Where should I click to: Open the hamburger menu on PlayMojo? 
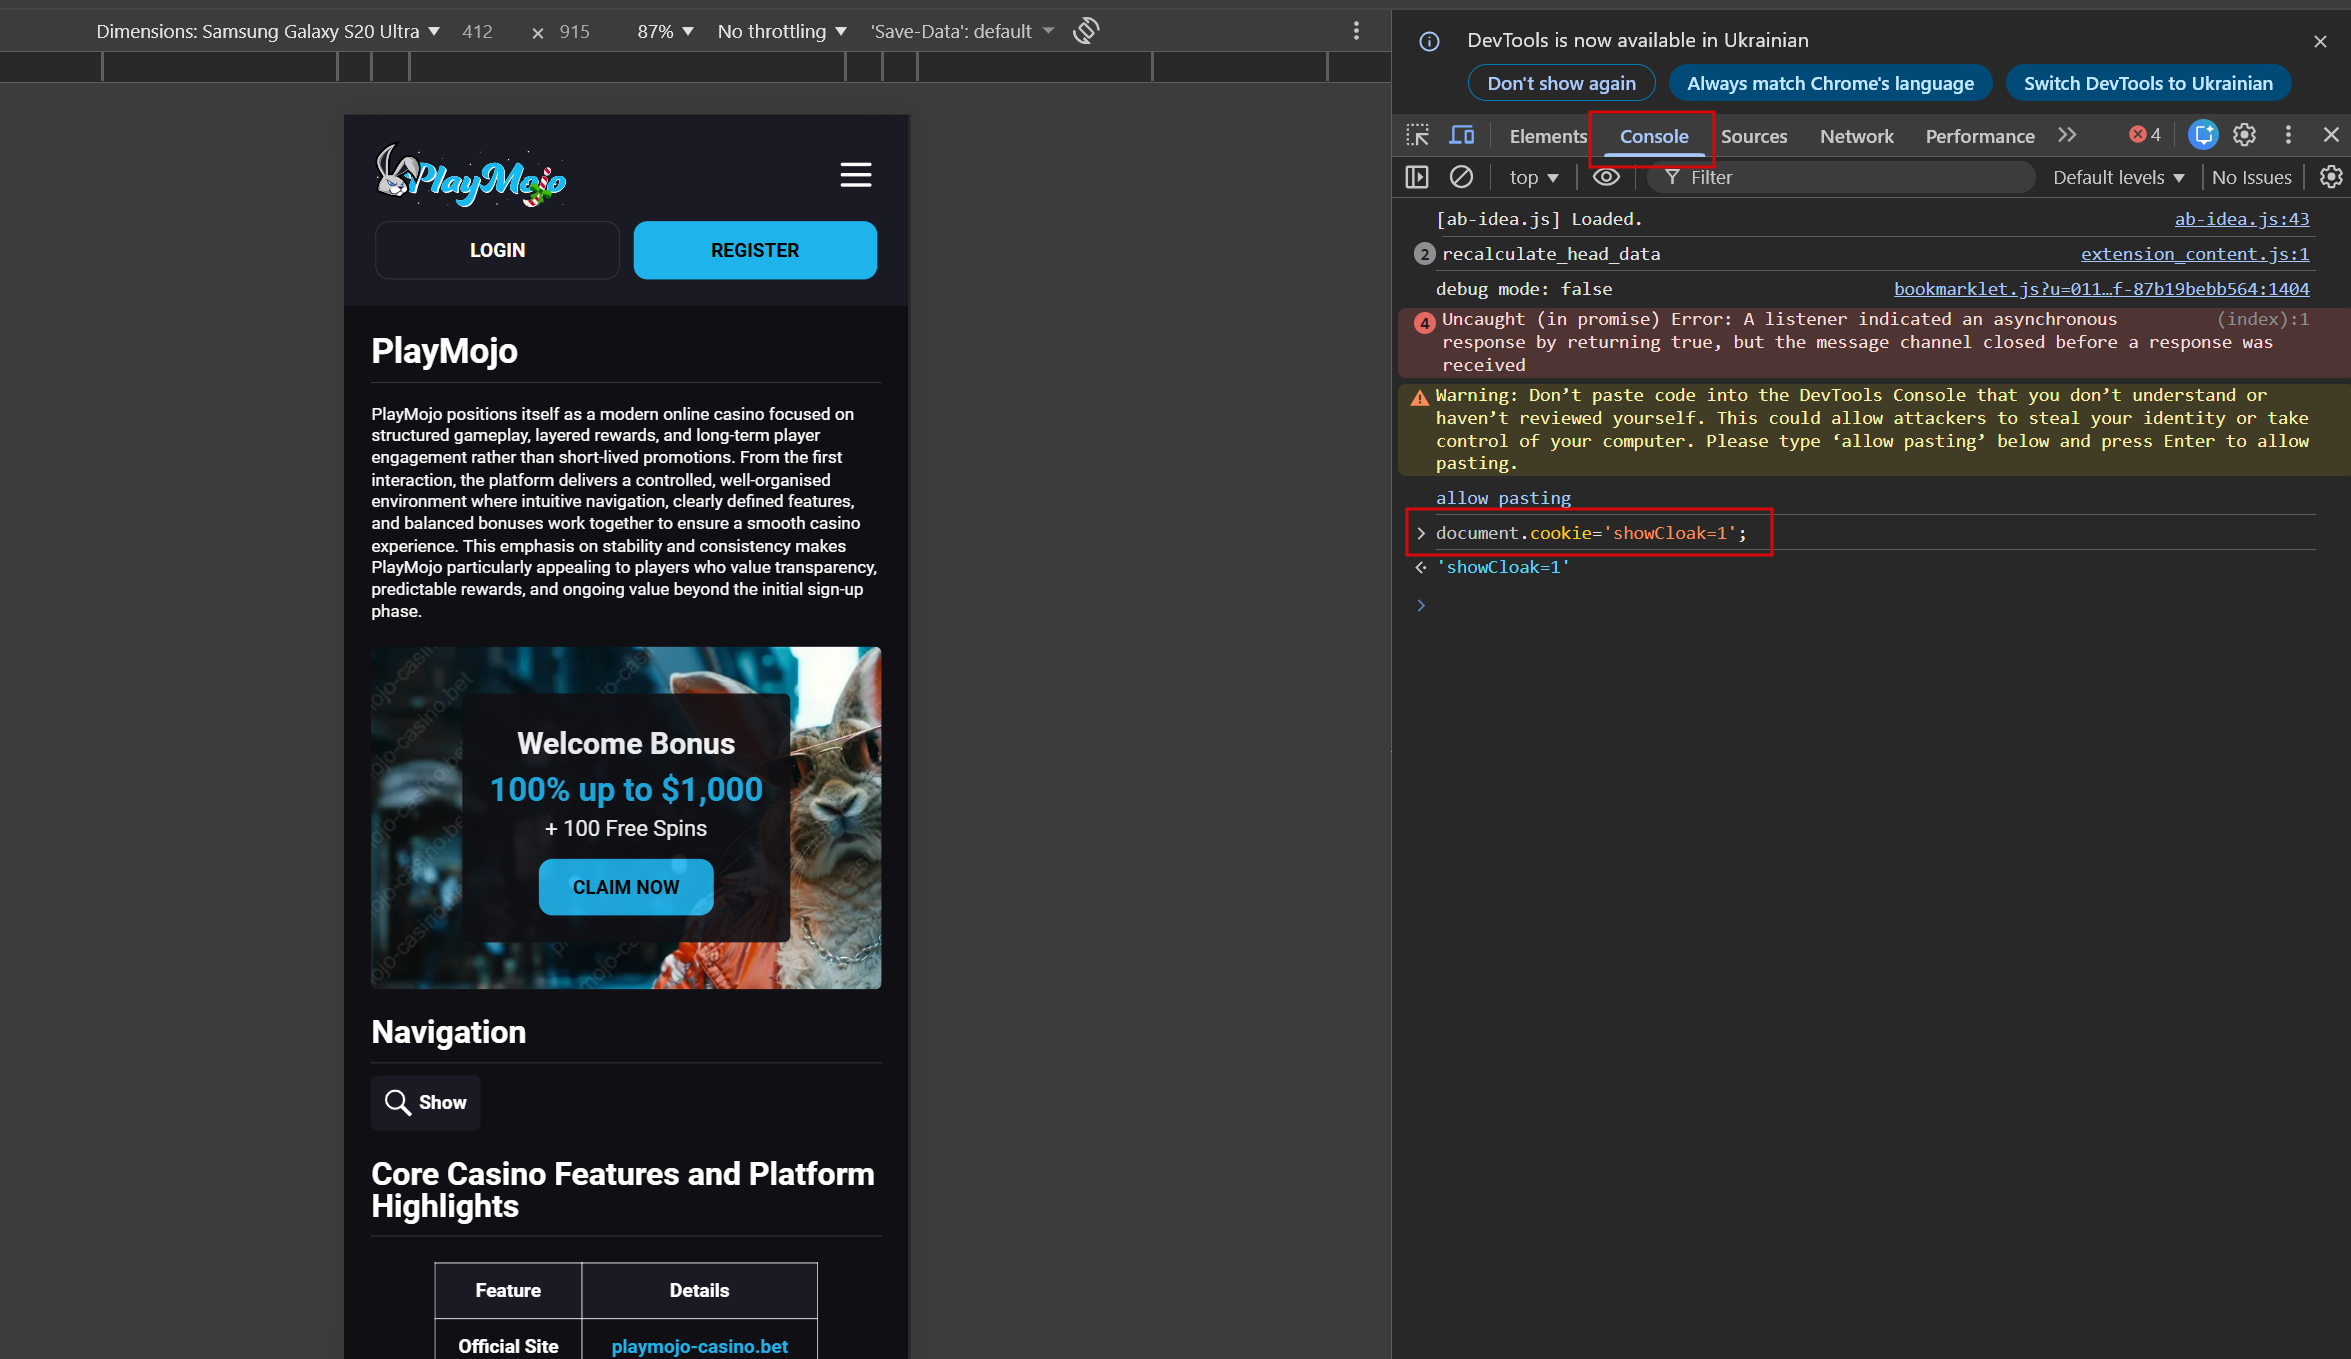tap(855, 175)
